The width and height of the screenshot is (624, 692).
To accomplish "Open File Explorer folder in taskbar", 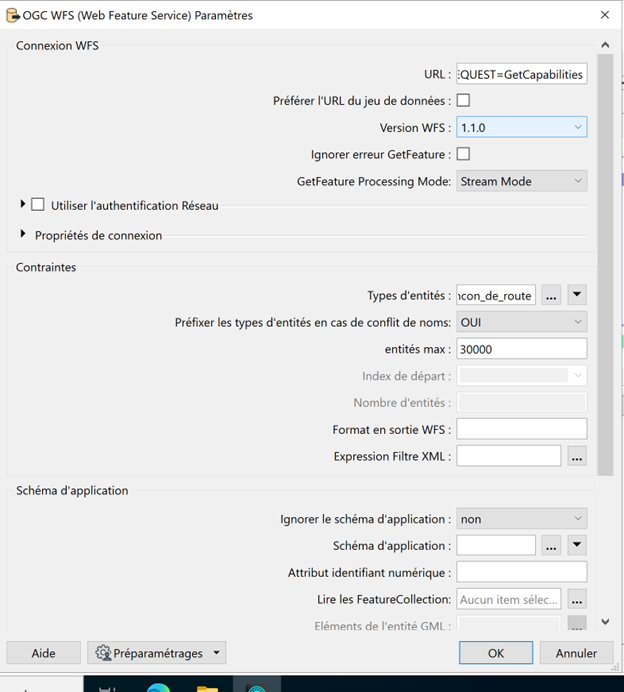I will pos(207,688).
